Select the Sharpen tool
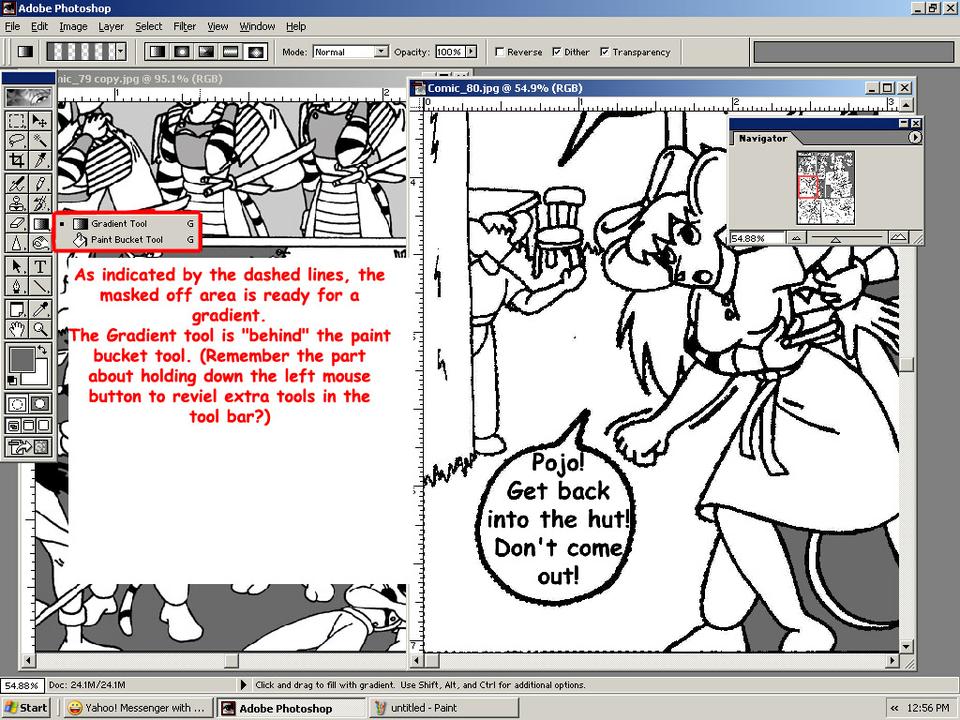This screenshot has width=960, height=720. click(17, 243)
